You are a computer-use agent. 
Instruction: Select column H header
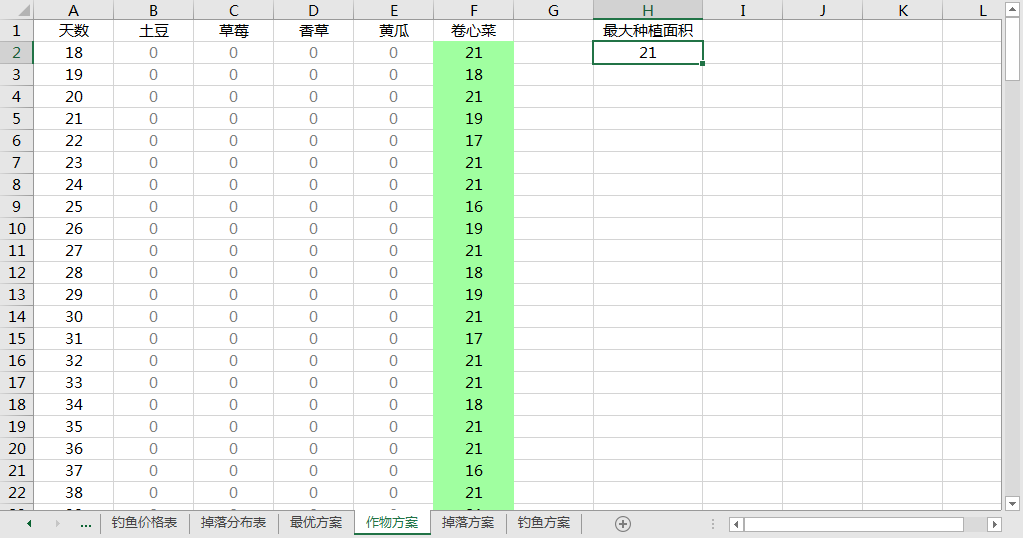click(x=648, y=10)
